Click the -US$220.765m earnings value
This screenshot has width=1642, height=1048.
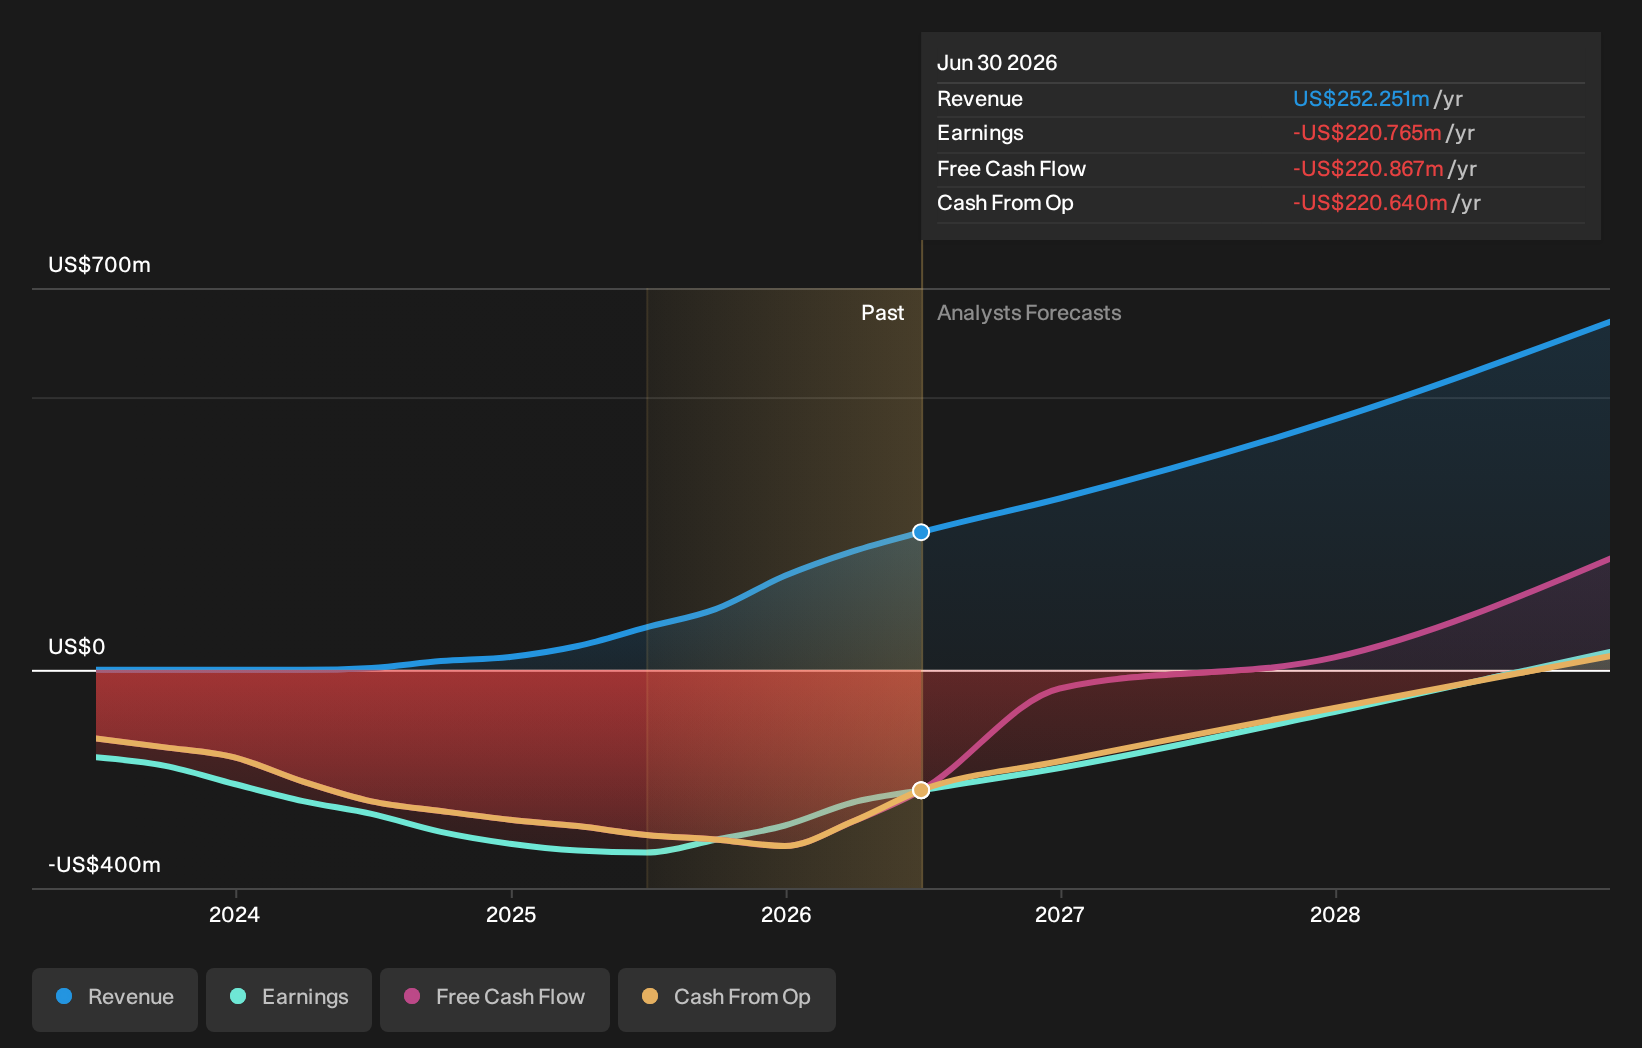point(1367,133)
